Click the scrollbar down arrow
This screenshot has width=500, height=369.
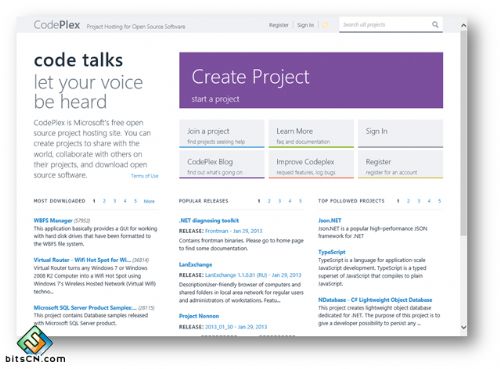point(463,327)
